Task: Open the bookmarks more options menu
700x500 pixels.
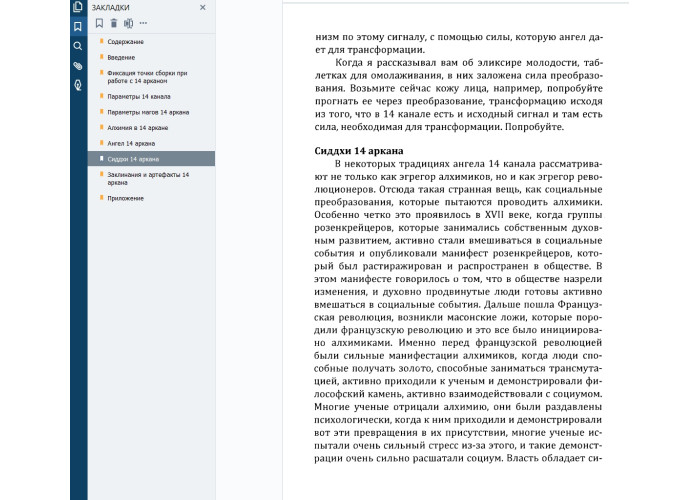Action: point(143,23)
